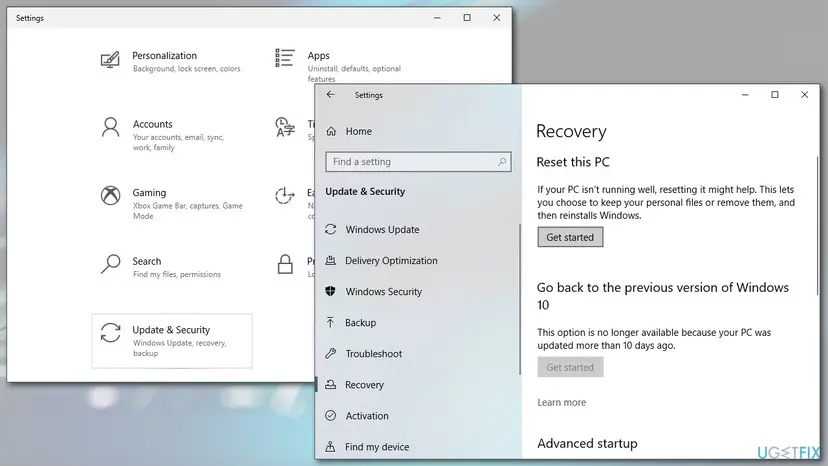Click the Home house icon in sidebar
Screen dimensions: 828x466
point(331,131)
